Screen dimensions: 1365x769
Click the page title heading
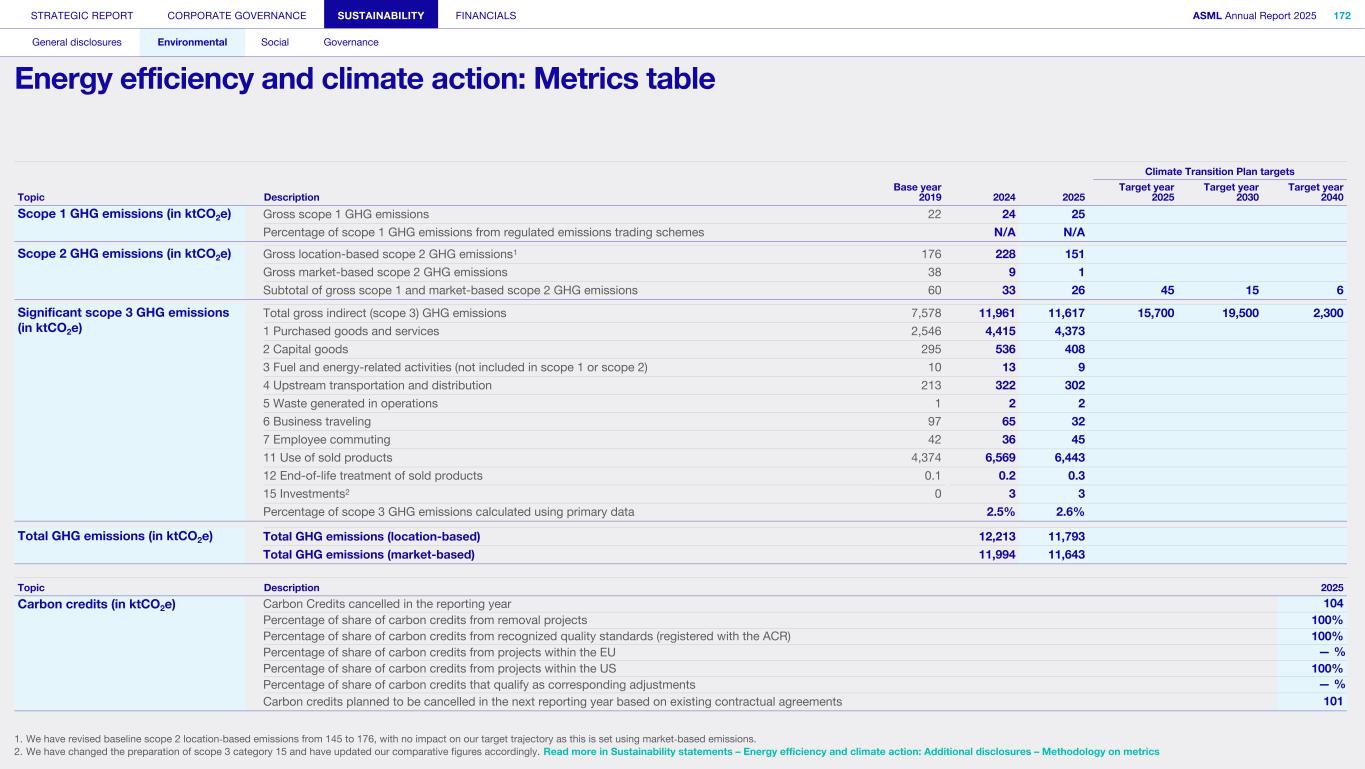(365, 79)
